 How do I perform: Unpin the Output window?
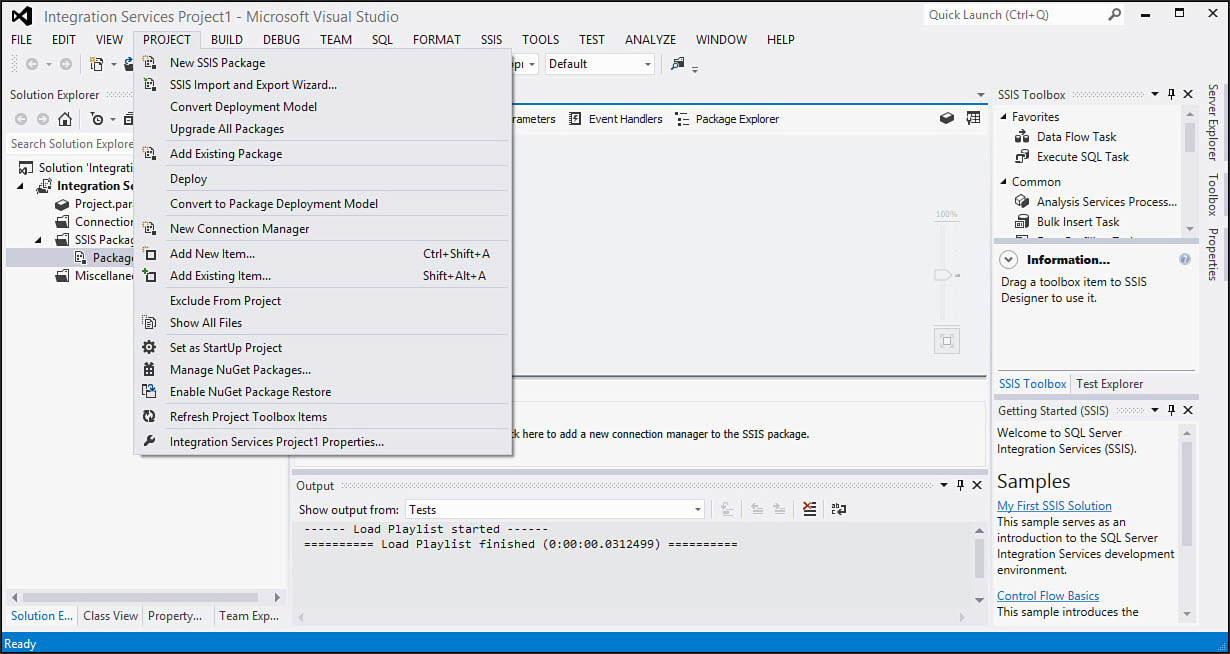click(x=960, y=485)
